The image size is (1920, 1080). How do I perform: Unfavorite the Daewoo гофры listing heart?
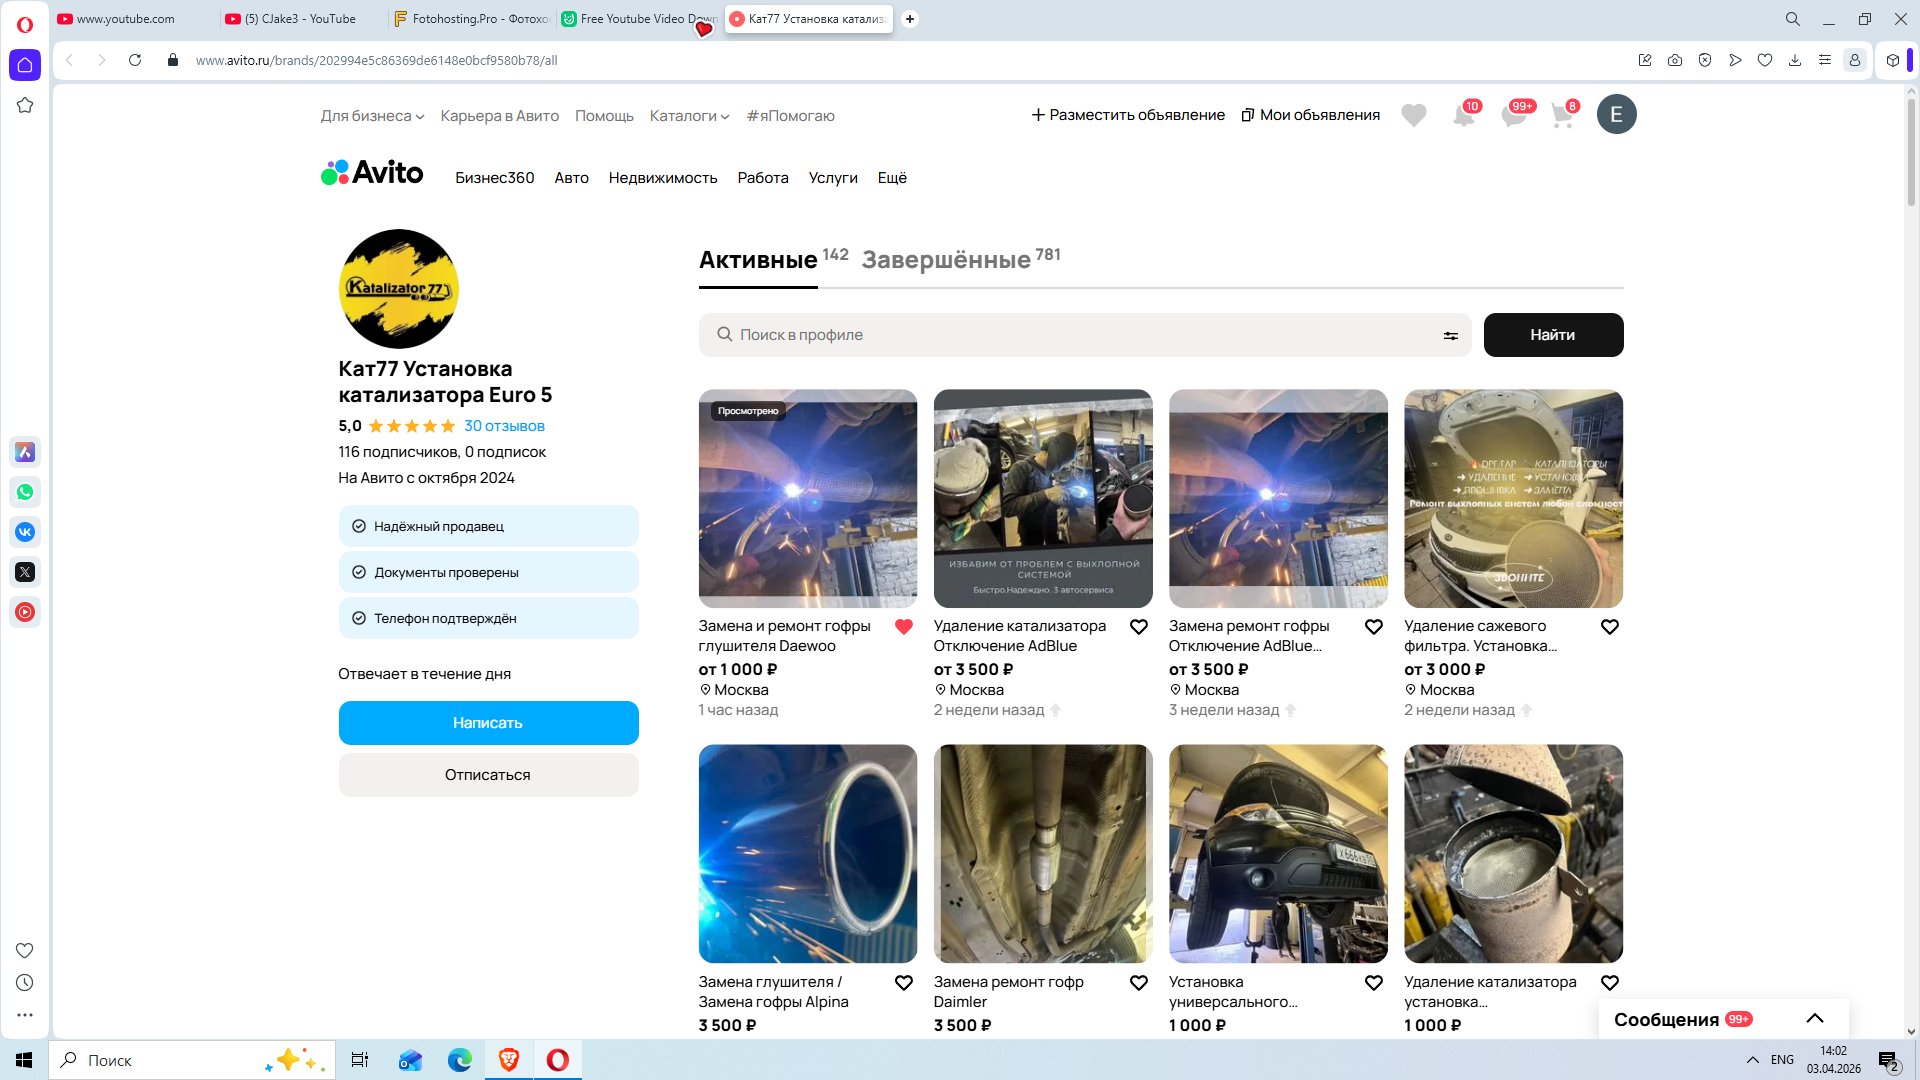pyautogui.click(x=903, y=627)
